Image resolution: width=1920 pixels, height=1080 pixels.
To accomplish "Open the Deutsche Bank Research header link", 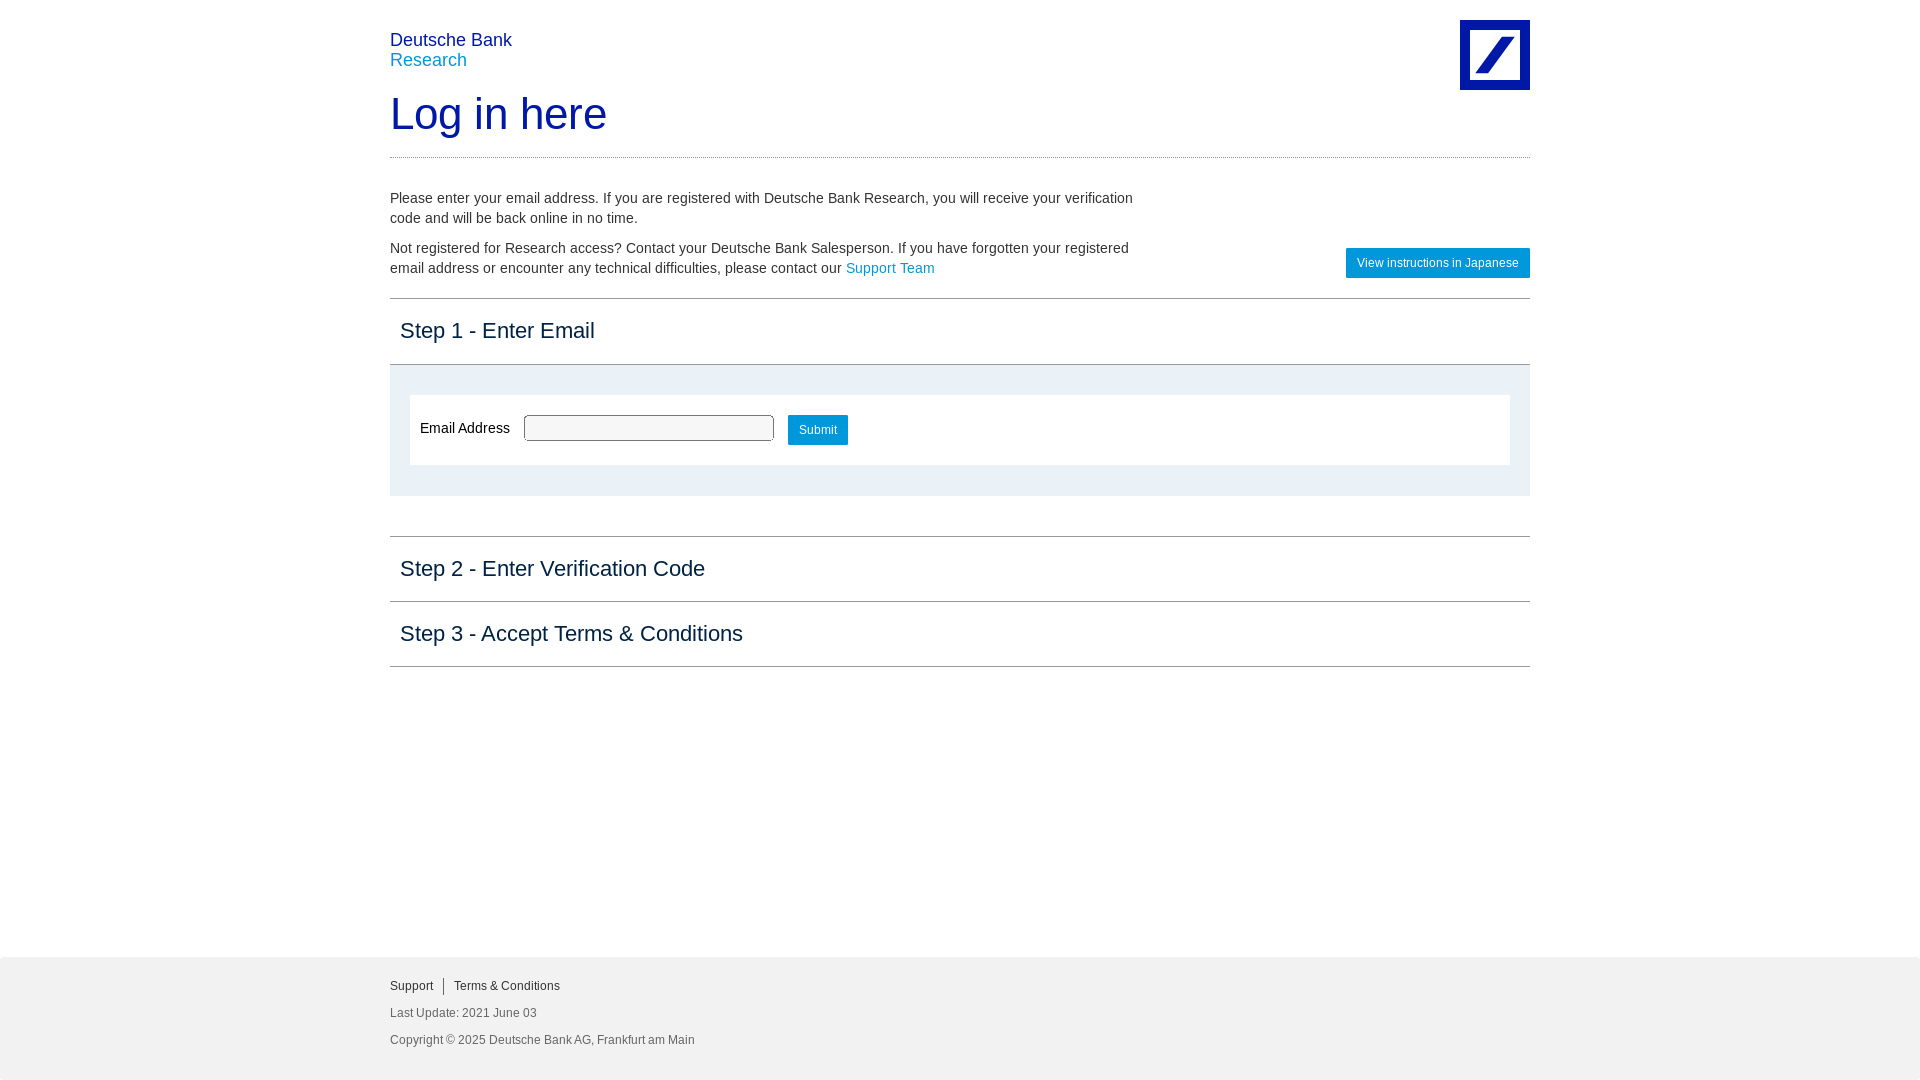I will (x=451, y=50).
